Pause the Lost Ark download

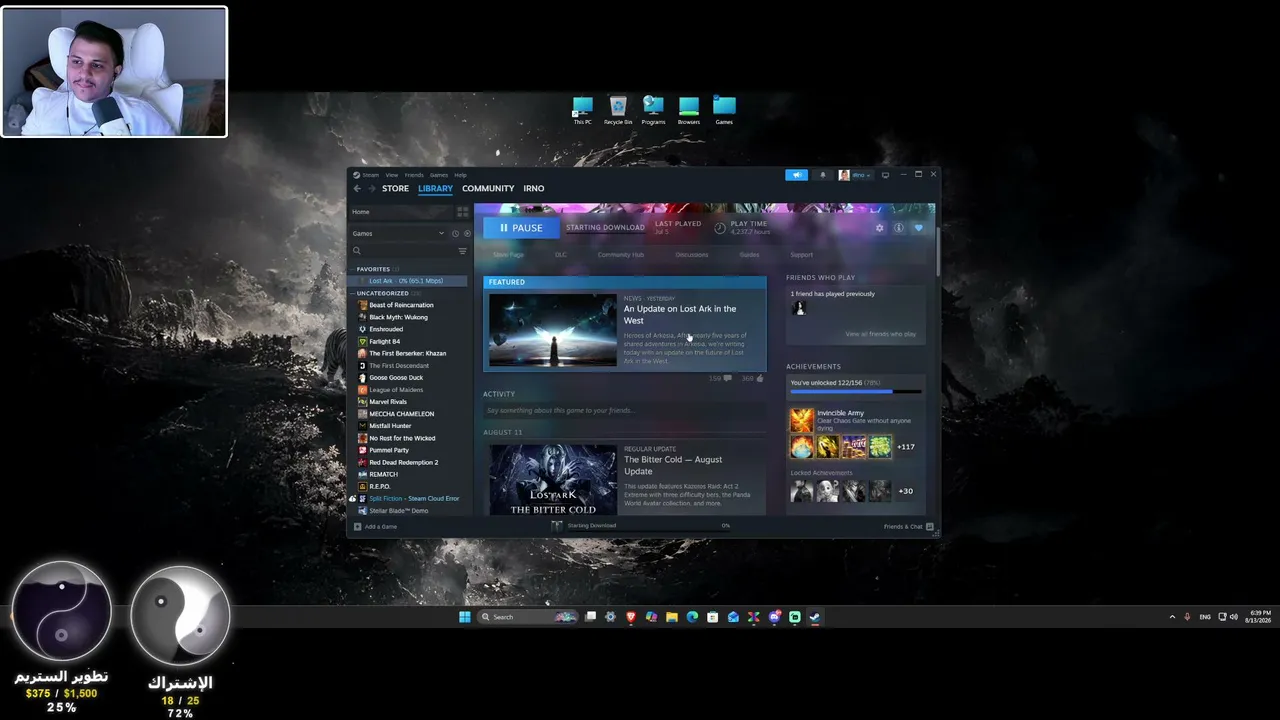(x=521, y=228)
